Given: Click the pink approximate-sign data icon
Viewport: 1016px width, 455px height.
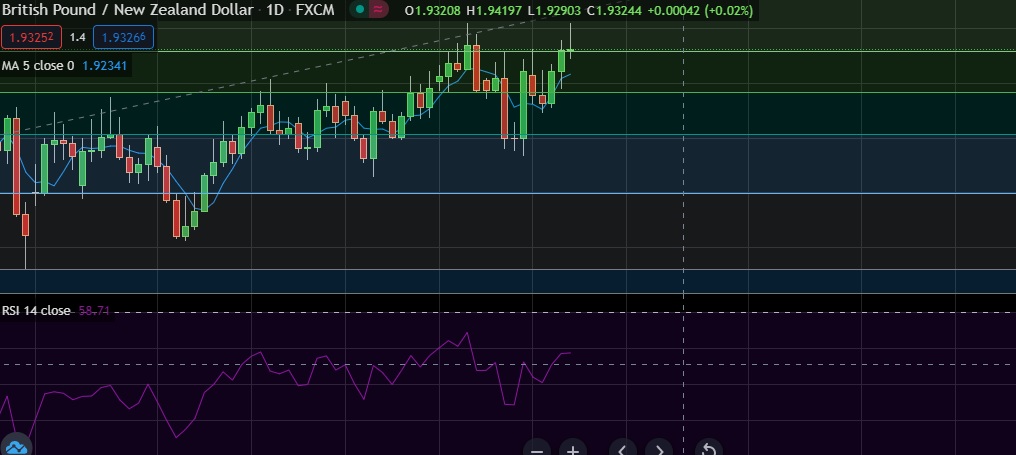Looking at the screenshot, I should click(x=378, y=10).
